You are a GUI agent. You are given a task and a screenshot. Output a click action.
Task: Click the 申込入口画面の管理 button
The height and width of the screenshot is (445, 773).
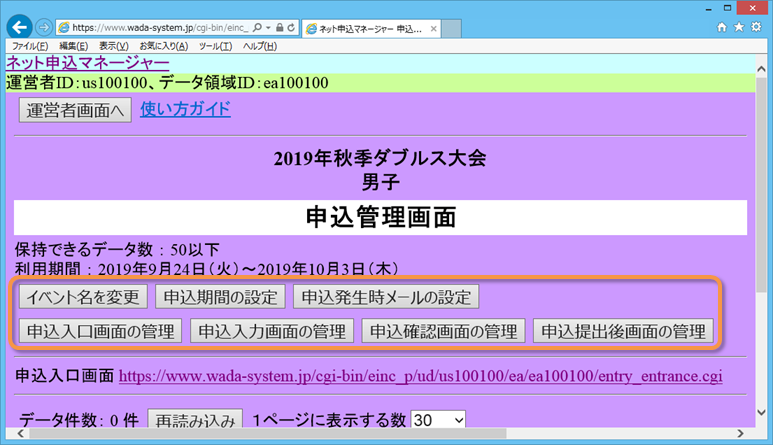point(101,331)
